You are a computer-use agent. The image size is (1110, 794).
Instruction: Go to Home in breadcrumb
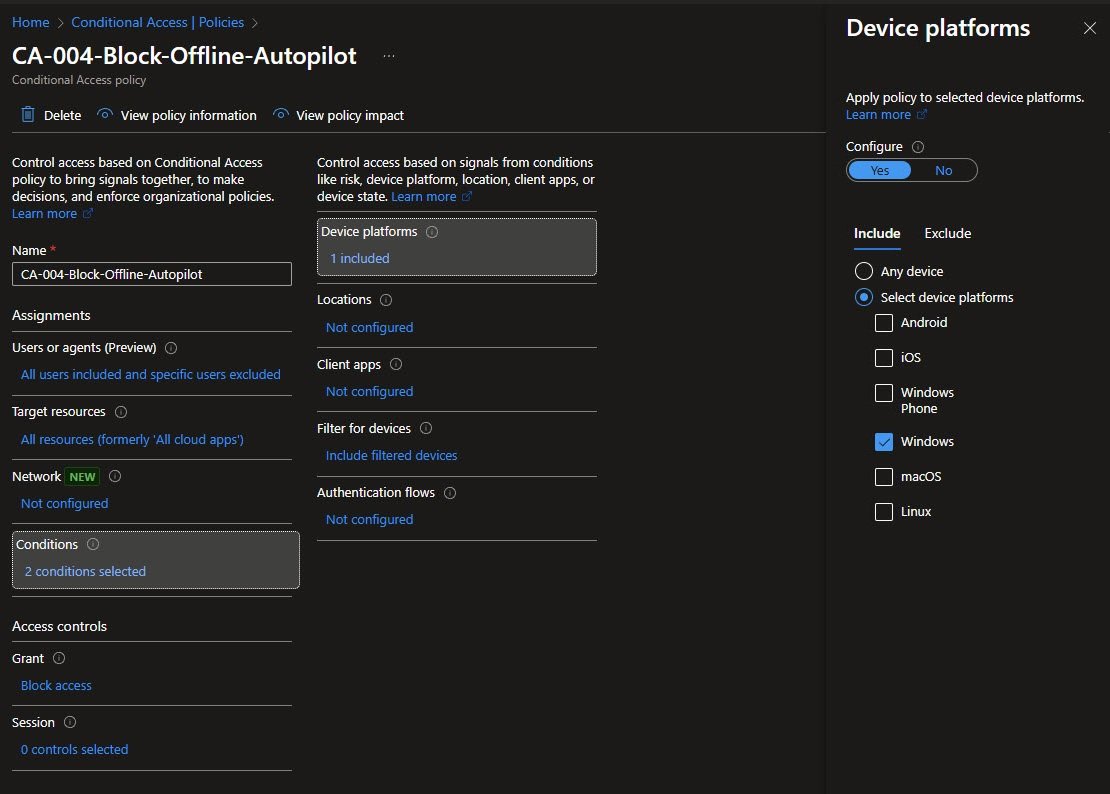[30, 22]
